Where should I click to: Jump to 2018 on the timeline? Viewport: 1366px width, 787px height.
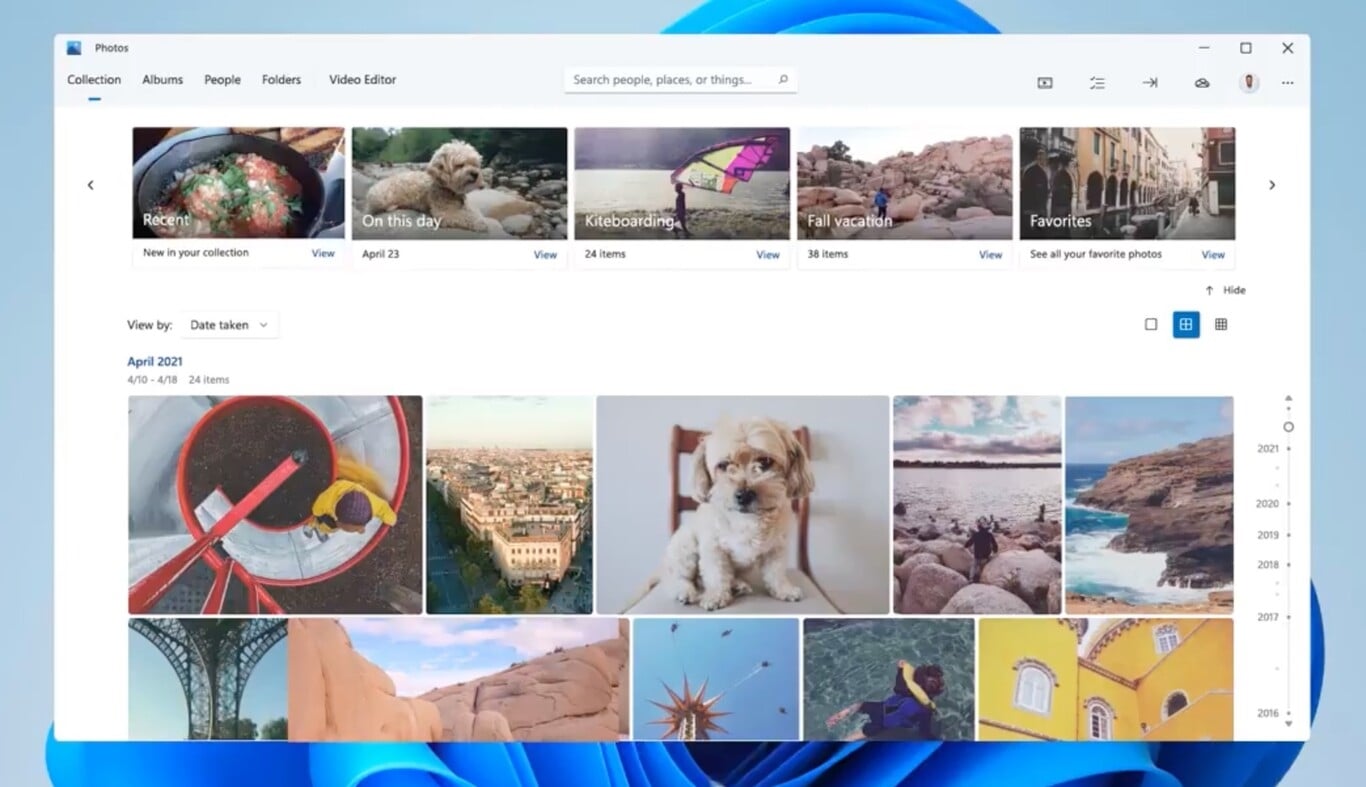pyautogui.click(x=1268, y=565)
